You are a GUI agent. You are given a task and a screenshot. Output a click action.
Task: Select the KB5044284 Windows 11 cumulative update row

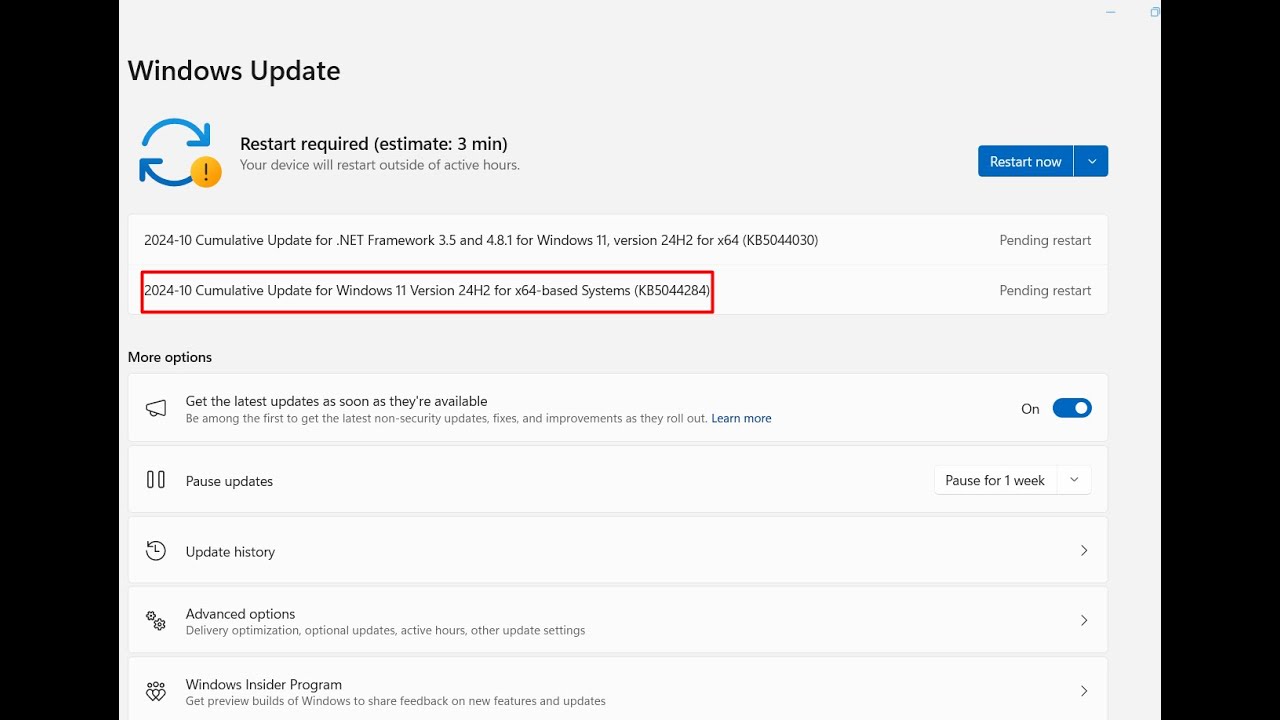click(617, 290)
